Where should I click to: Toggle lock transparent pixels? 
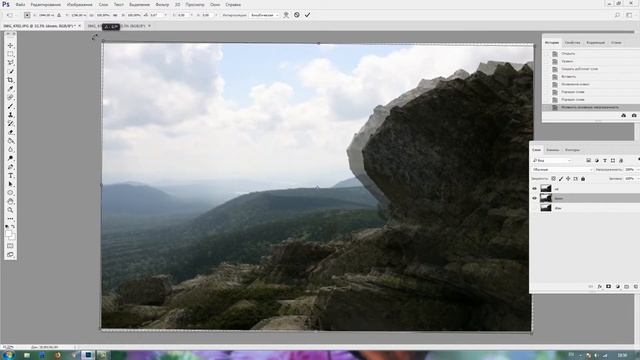(553, 179)
